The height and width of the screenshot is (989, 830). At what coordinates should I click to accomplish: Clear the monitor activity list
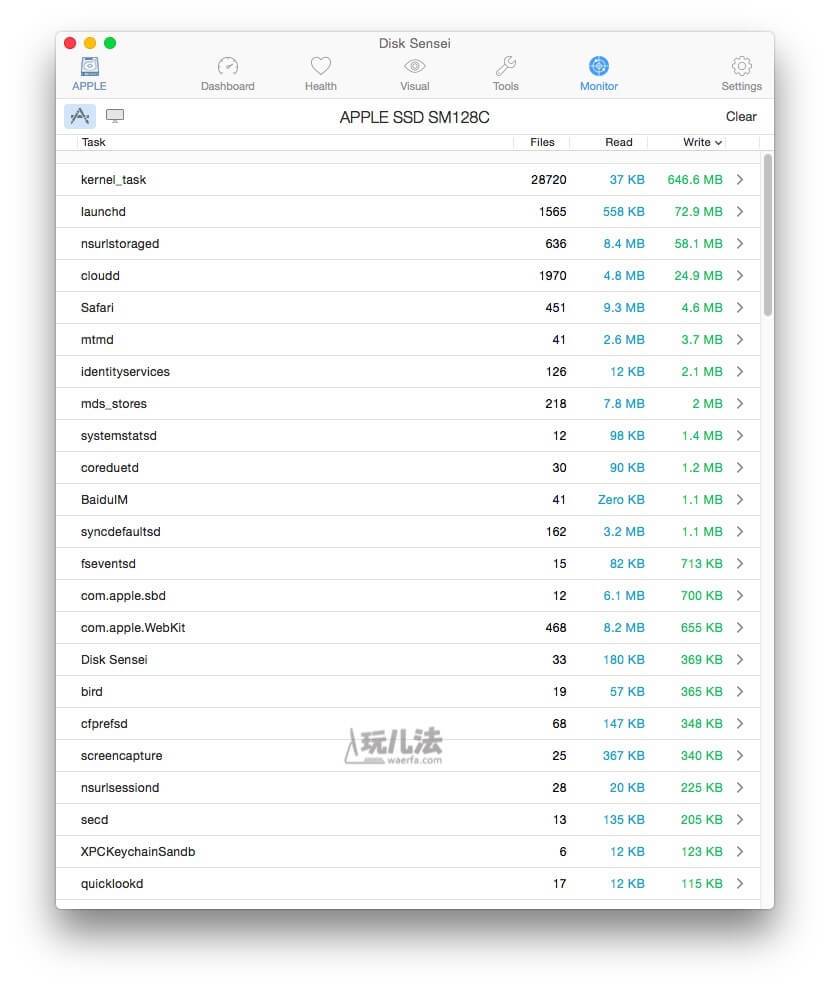coord(741,117)
